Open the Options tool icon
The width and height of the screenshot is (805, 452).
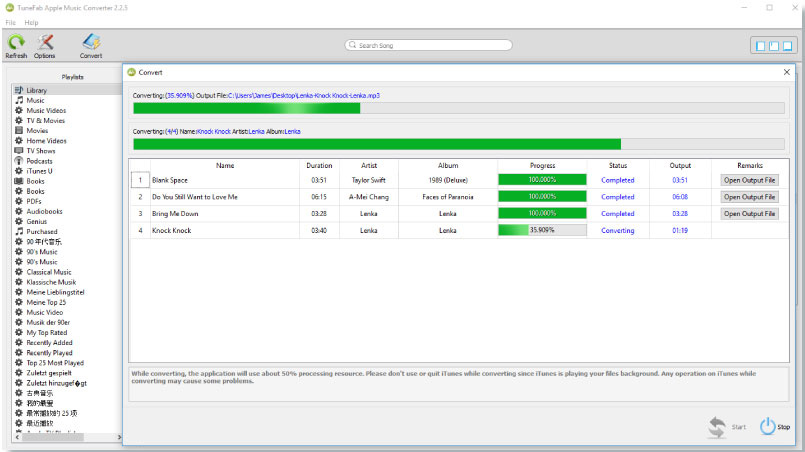coord(45,42)
